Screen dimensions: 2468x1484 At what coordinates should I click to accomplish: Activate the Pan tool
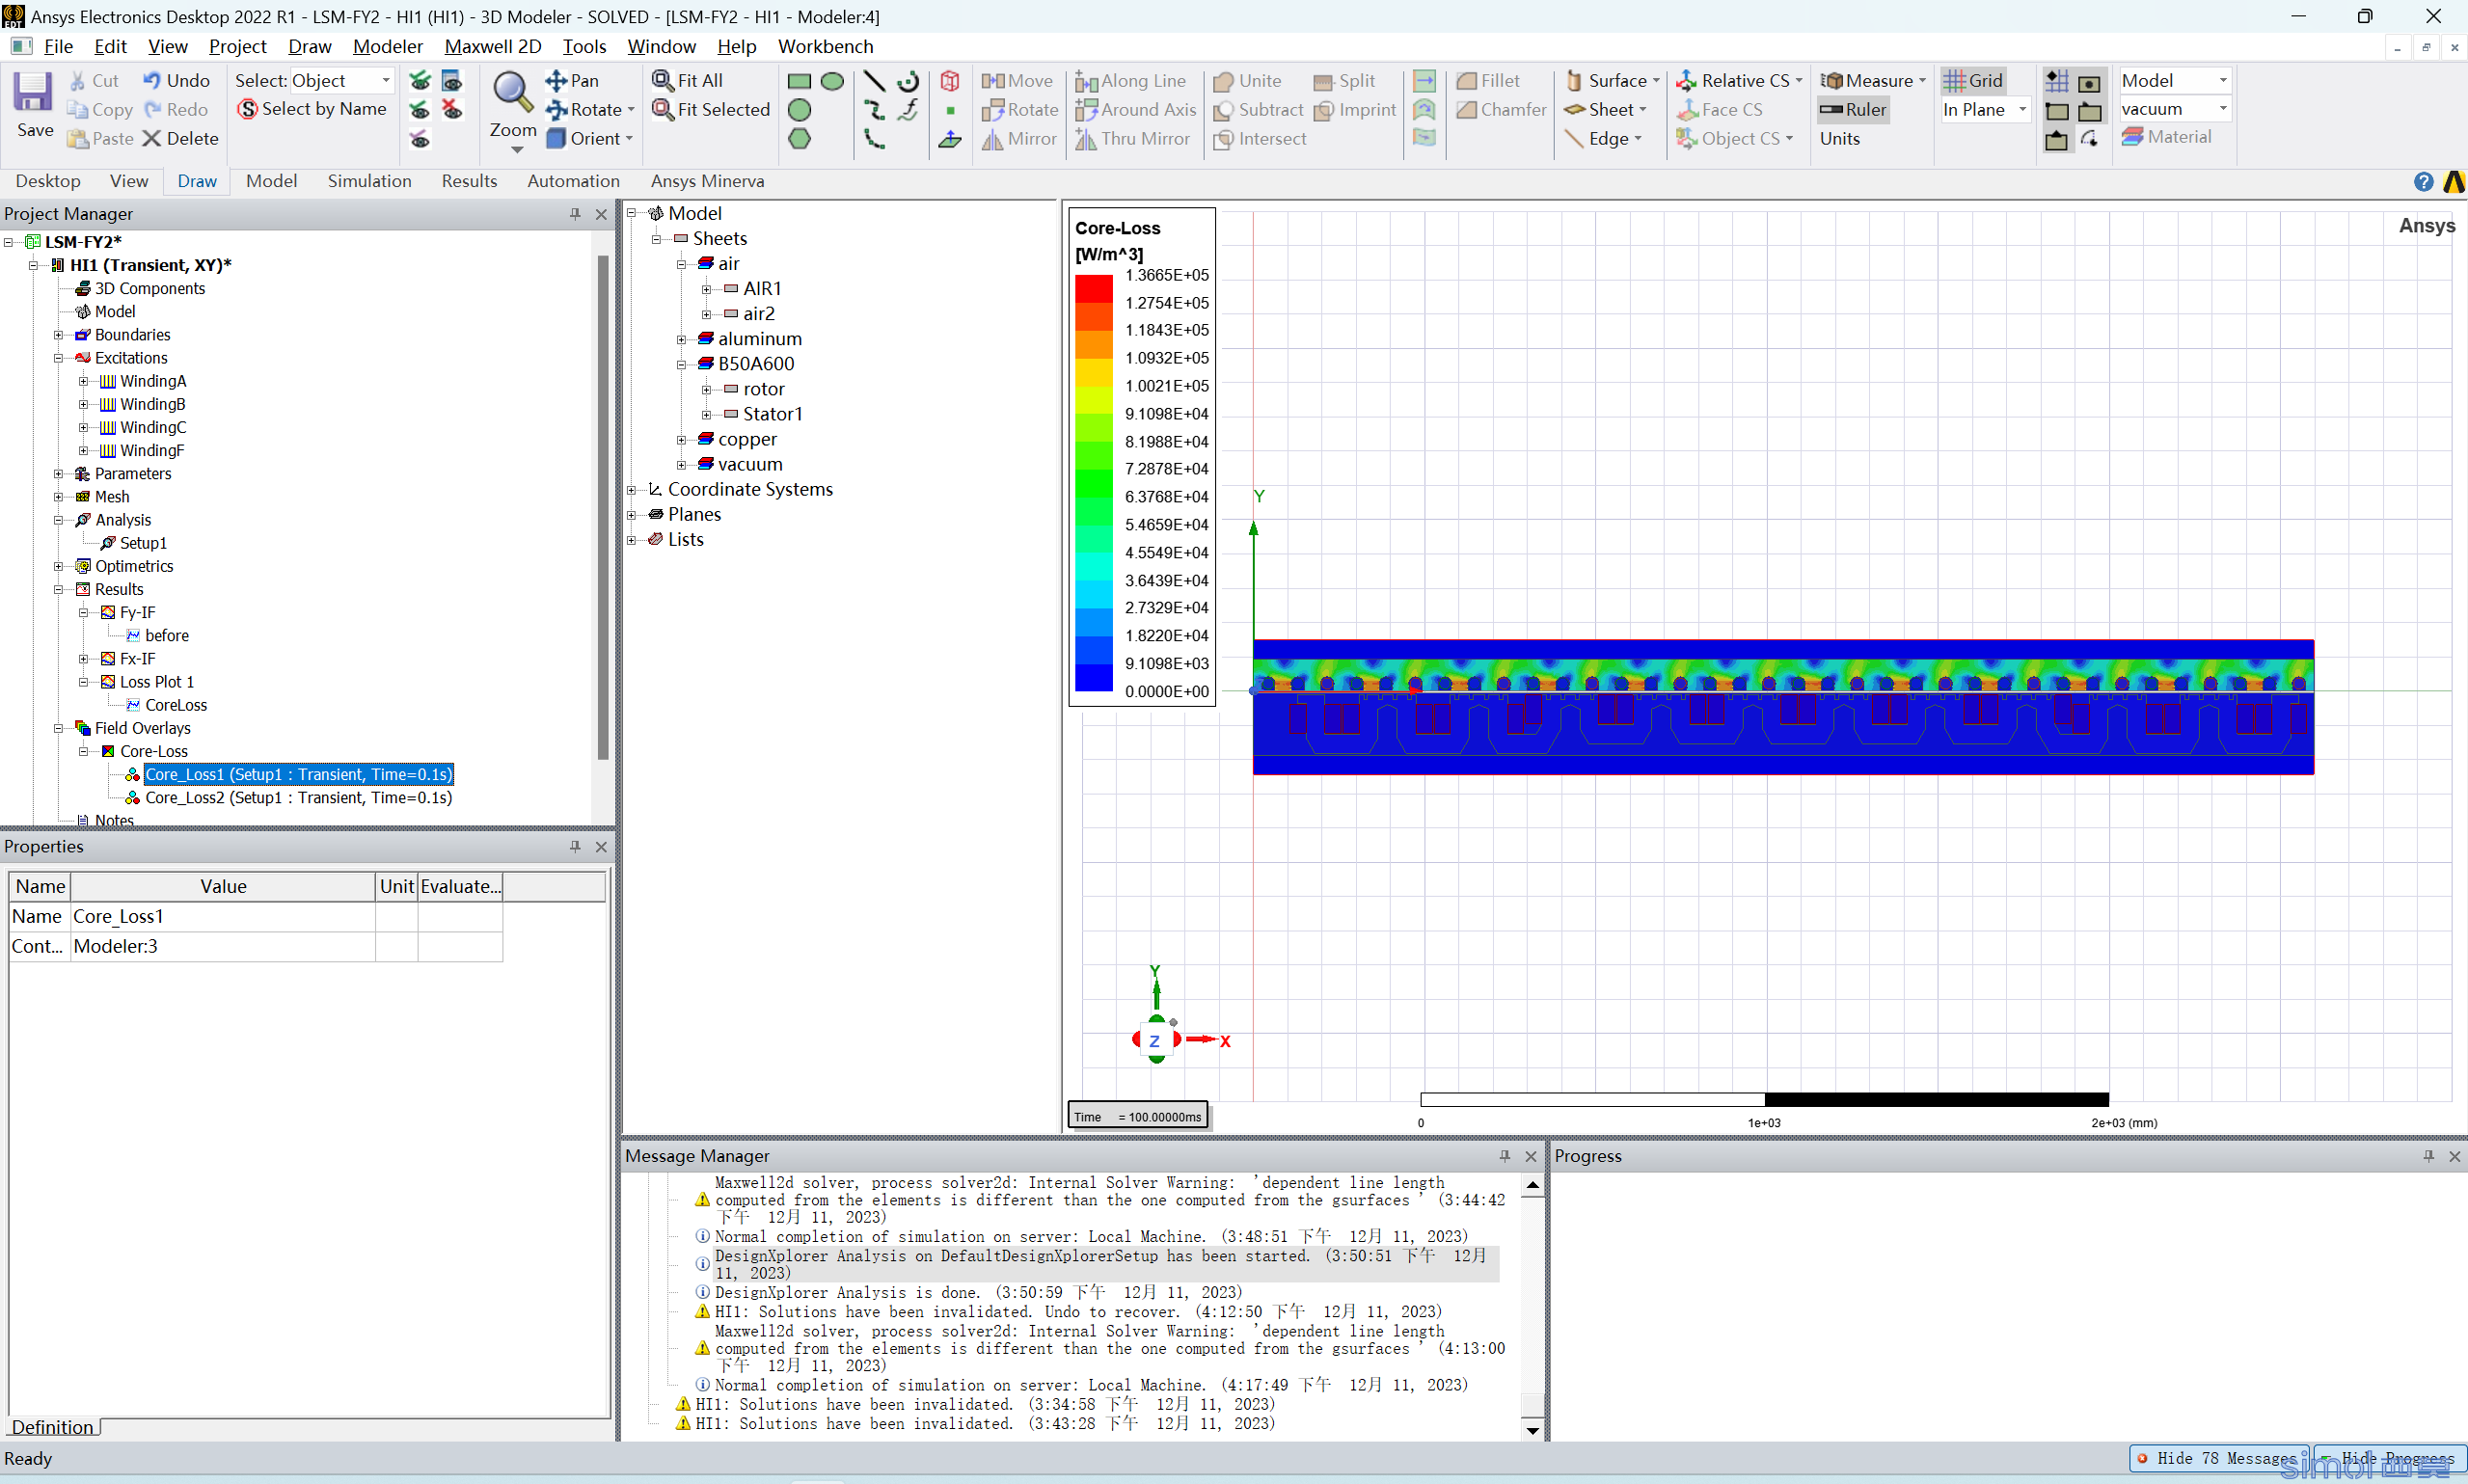[573, 80]
